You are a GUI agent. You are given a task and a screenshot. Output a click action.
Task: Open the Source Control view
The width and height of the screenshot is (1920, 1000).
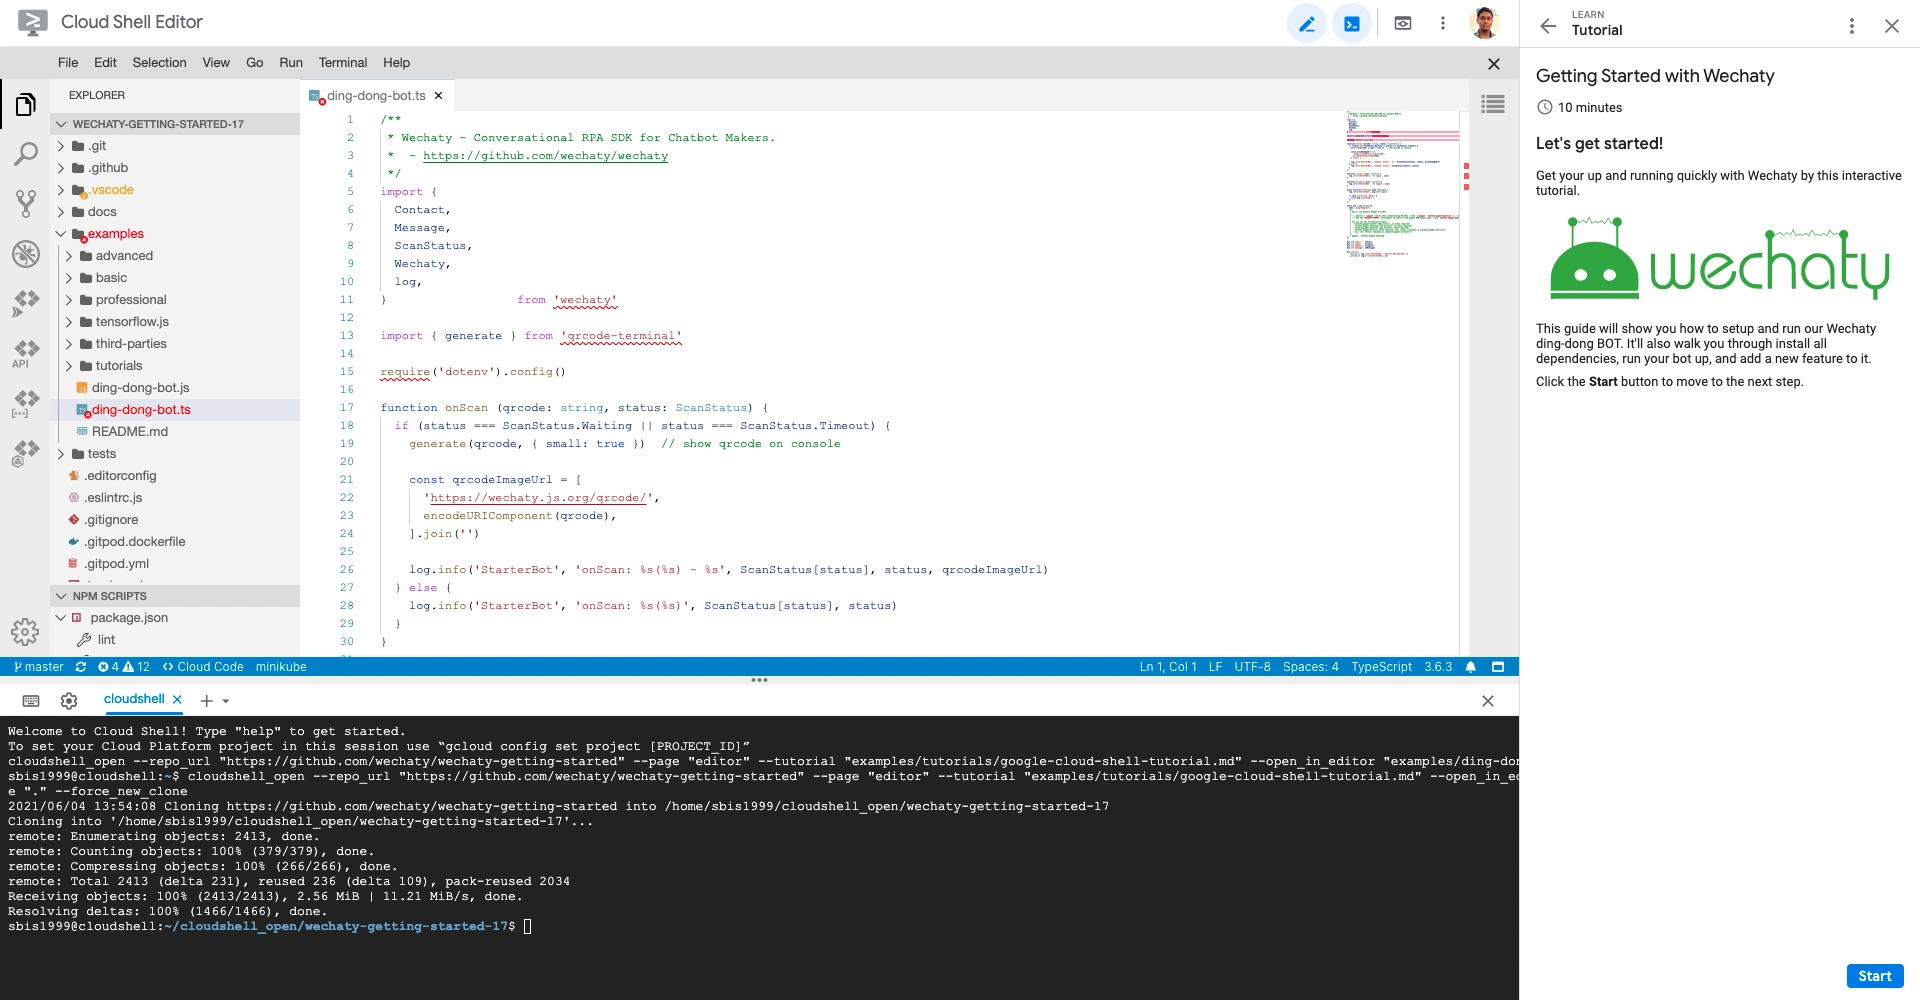[24, 202]
